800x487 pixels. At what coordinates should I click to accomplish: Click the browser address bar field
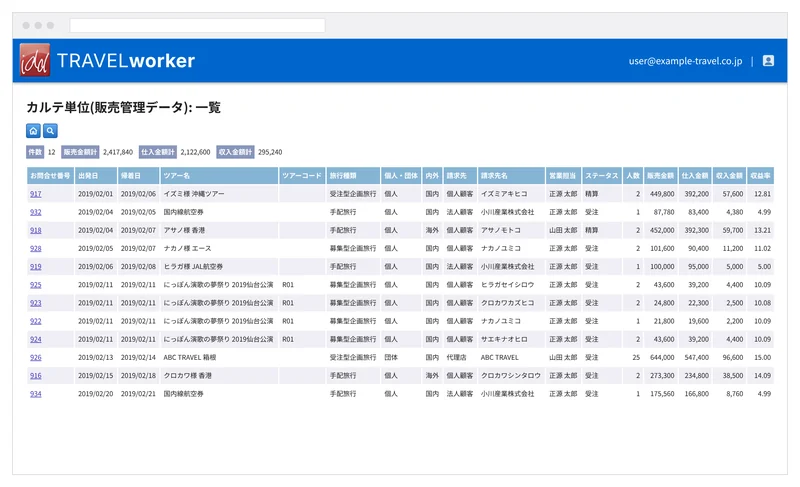click(x=197, y=25)
